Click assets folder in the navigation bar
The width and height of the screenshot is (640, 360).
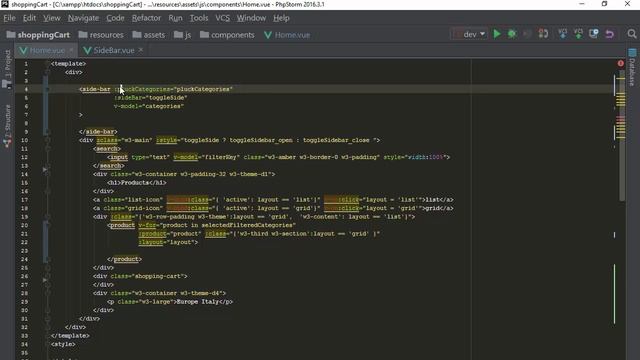(149, 35)
